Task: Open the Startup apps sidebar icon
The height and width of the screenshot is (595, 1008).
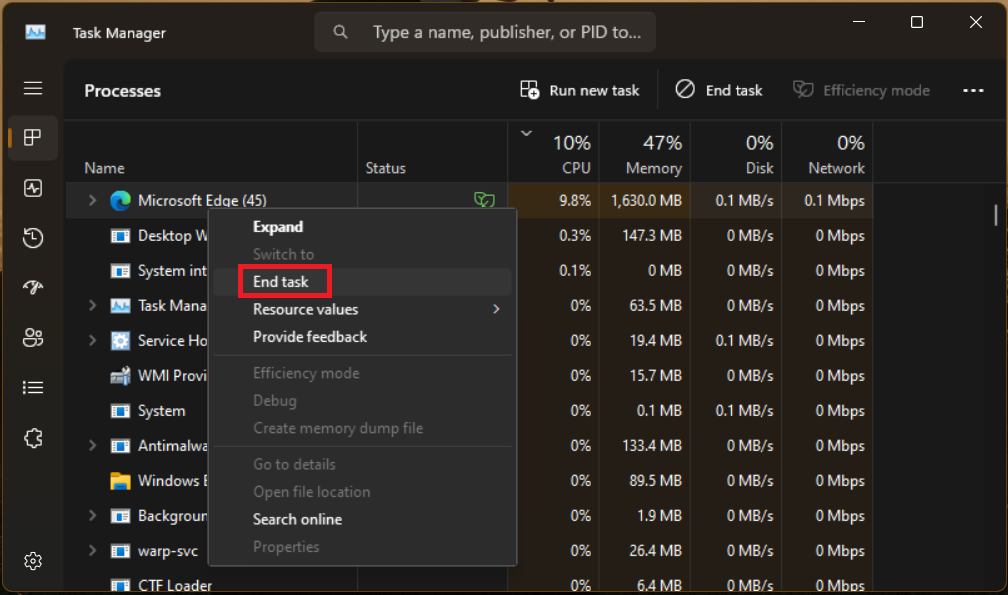Action: click(x=33, y=288)
